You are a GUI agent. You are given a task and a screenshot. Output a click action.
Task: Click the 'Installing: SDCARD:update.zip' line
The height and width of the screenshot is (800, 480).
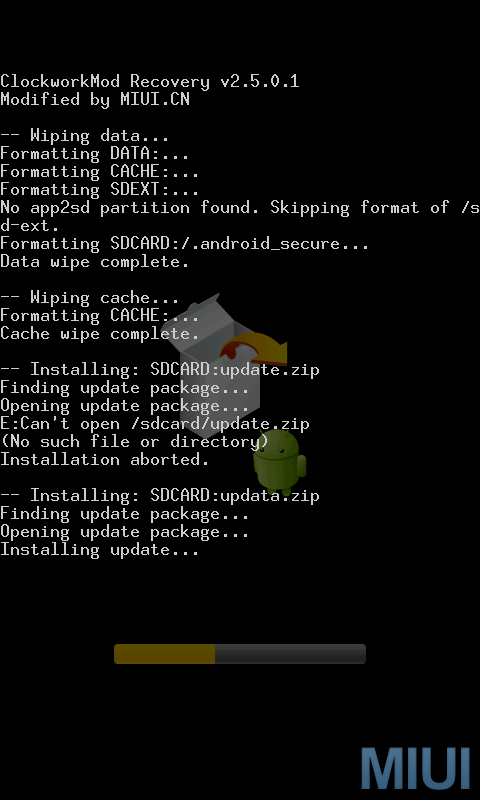coord(160,369)
